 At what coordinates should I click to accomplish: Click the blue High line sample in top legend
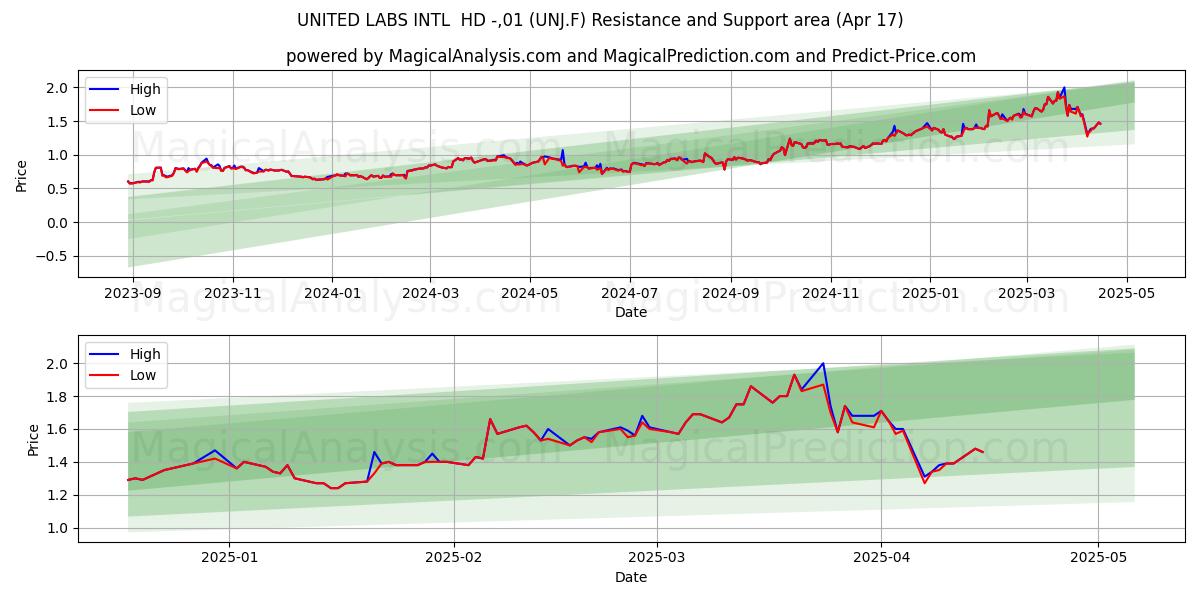click(105, 89)
